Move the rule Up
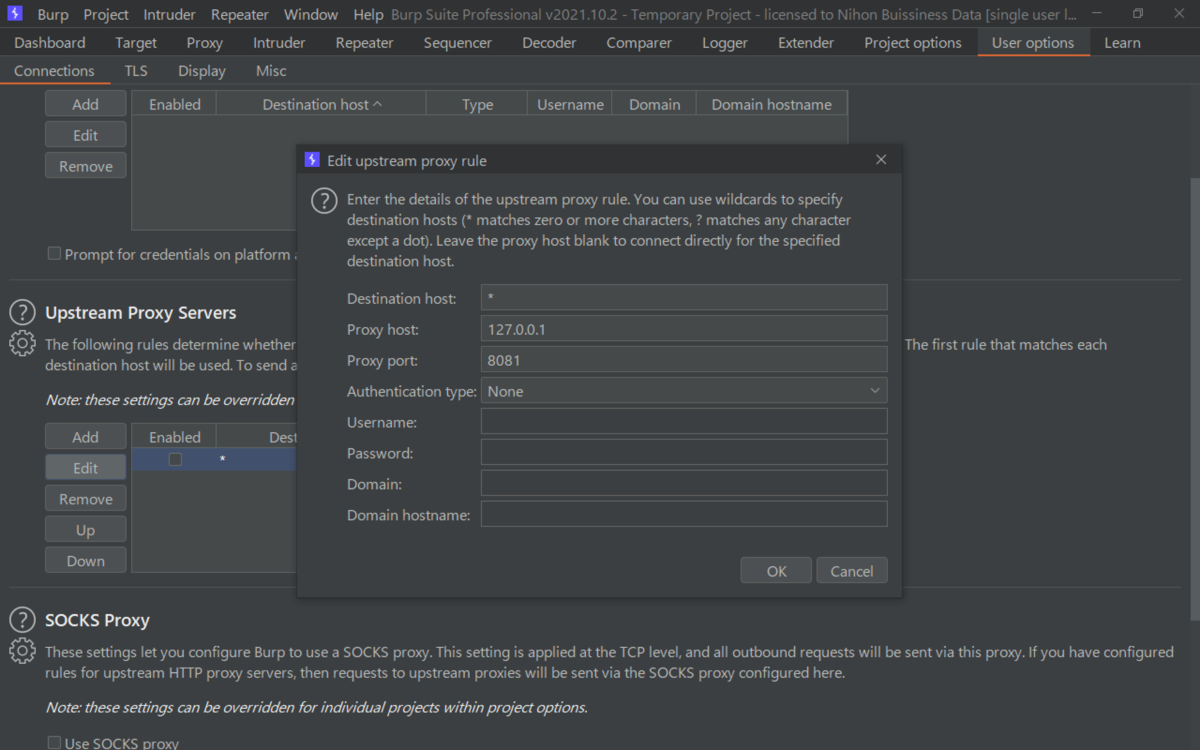Viewport: 1200px width, 750px height. tap(86, 530)
